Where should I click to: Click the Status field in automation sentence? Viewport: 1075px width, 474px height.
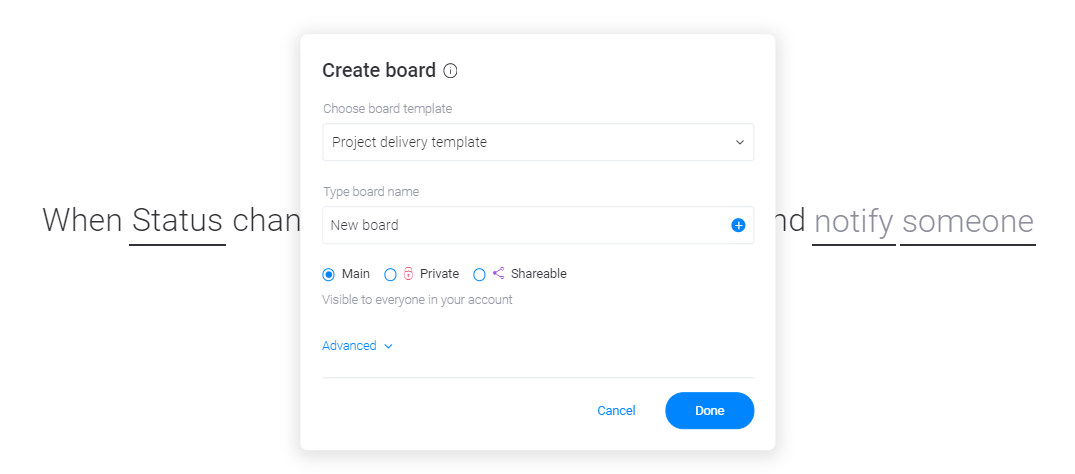(178, 223)
